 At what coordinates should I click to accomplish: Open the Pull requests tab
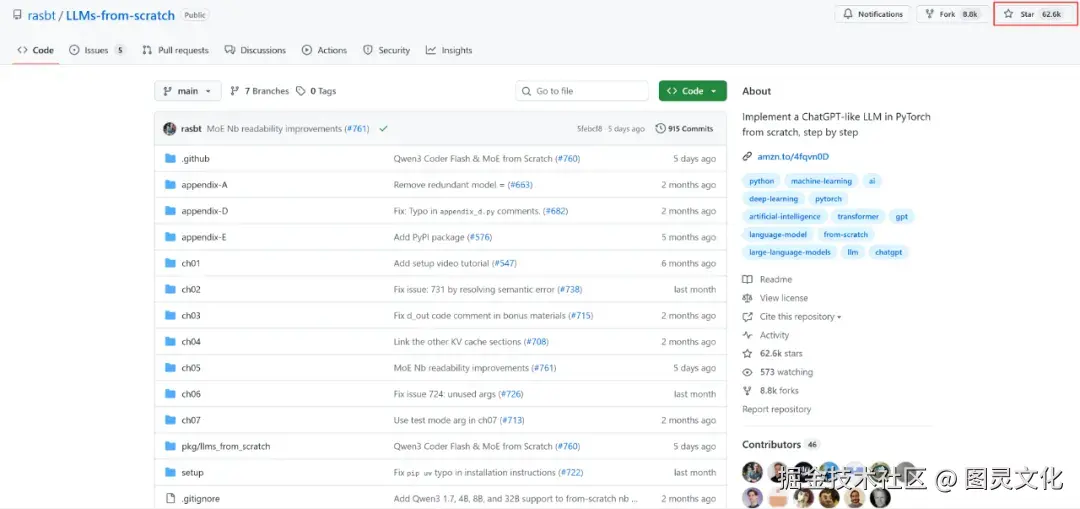pyautogui.click(x=175, y=50)
